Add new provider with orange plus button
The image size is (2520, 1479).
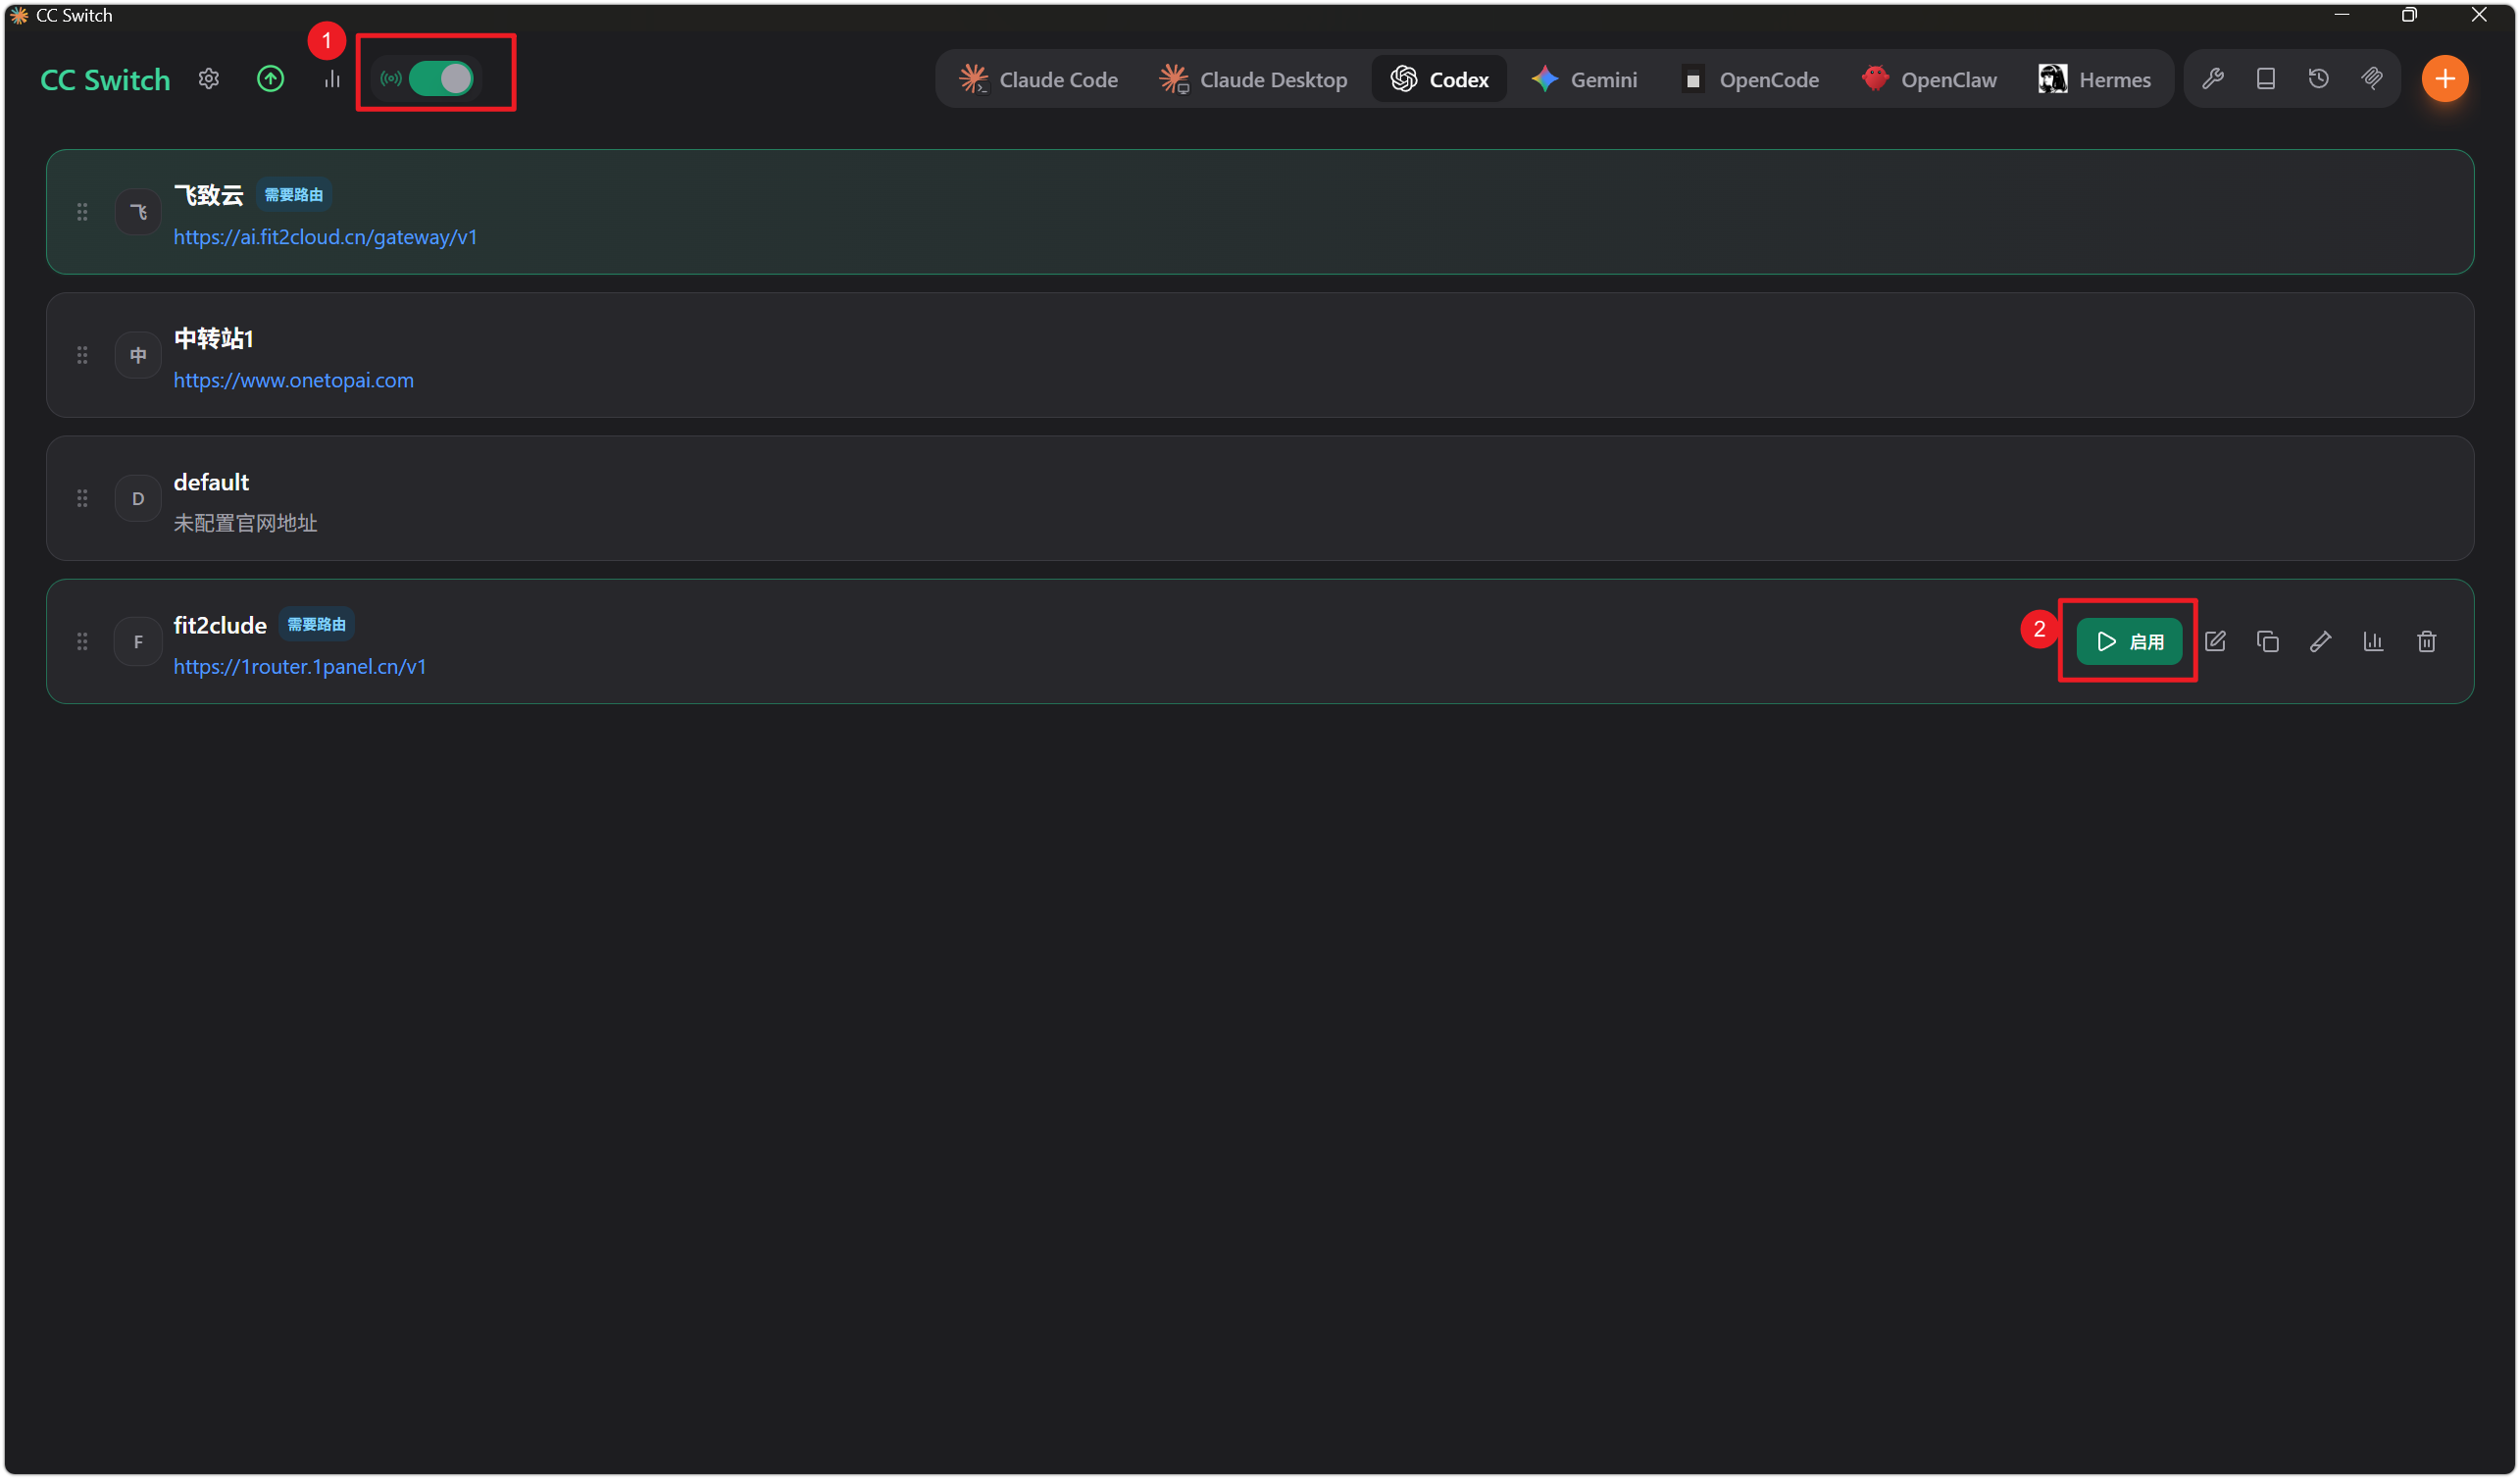2445,79
